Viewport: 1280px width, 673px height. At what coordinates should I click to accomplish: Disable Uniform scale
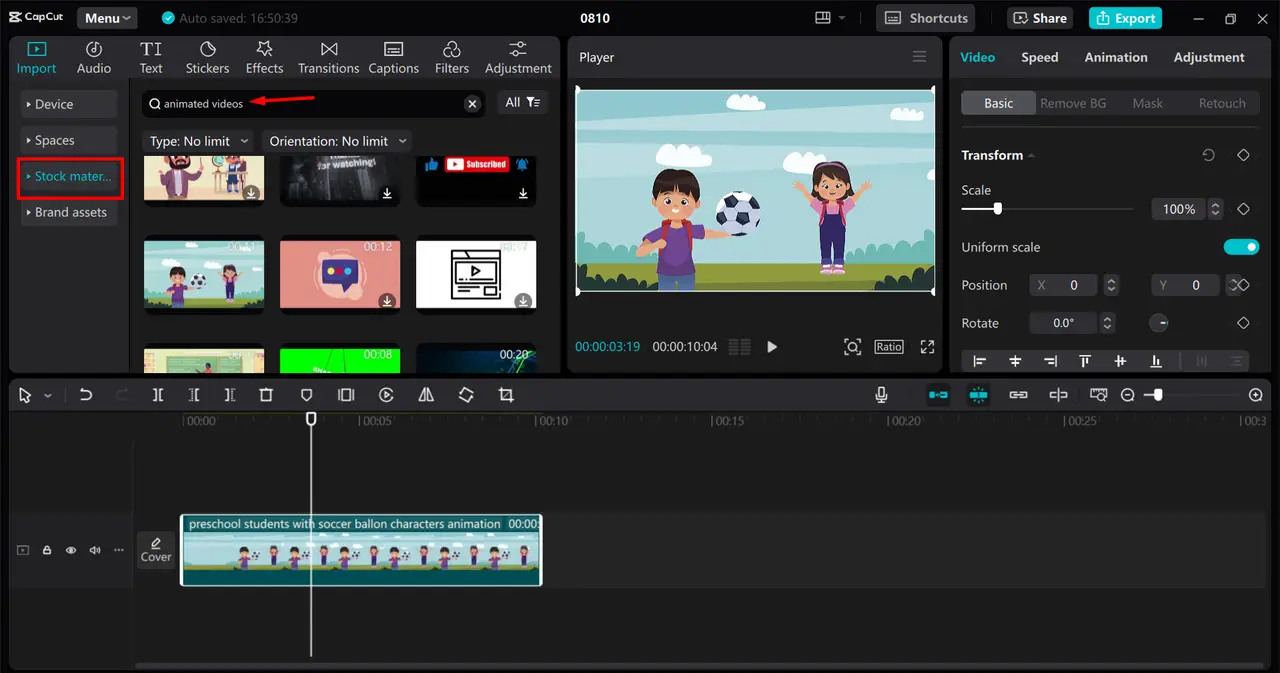1241,247
